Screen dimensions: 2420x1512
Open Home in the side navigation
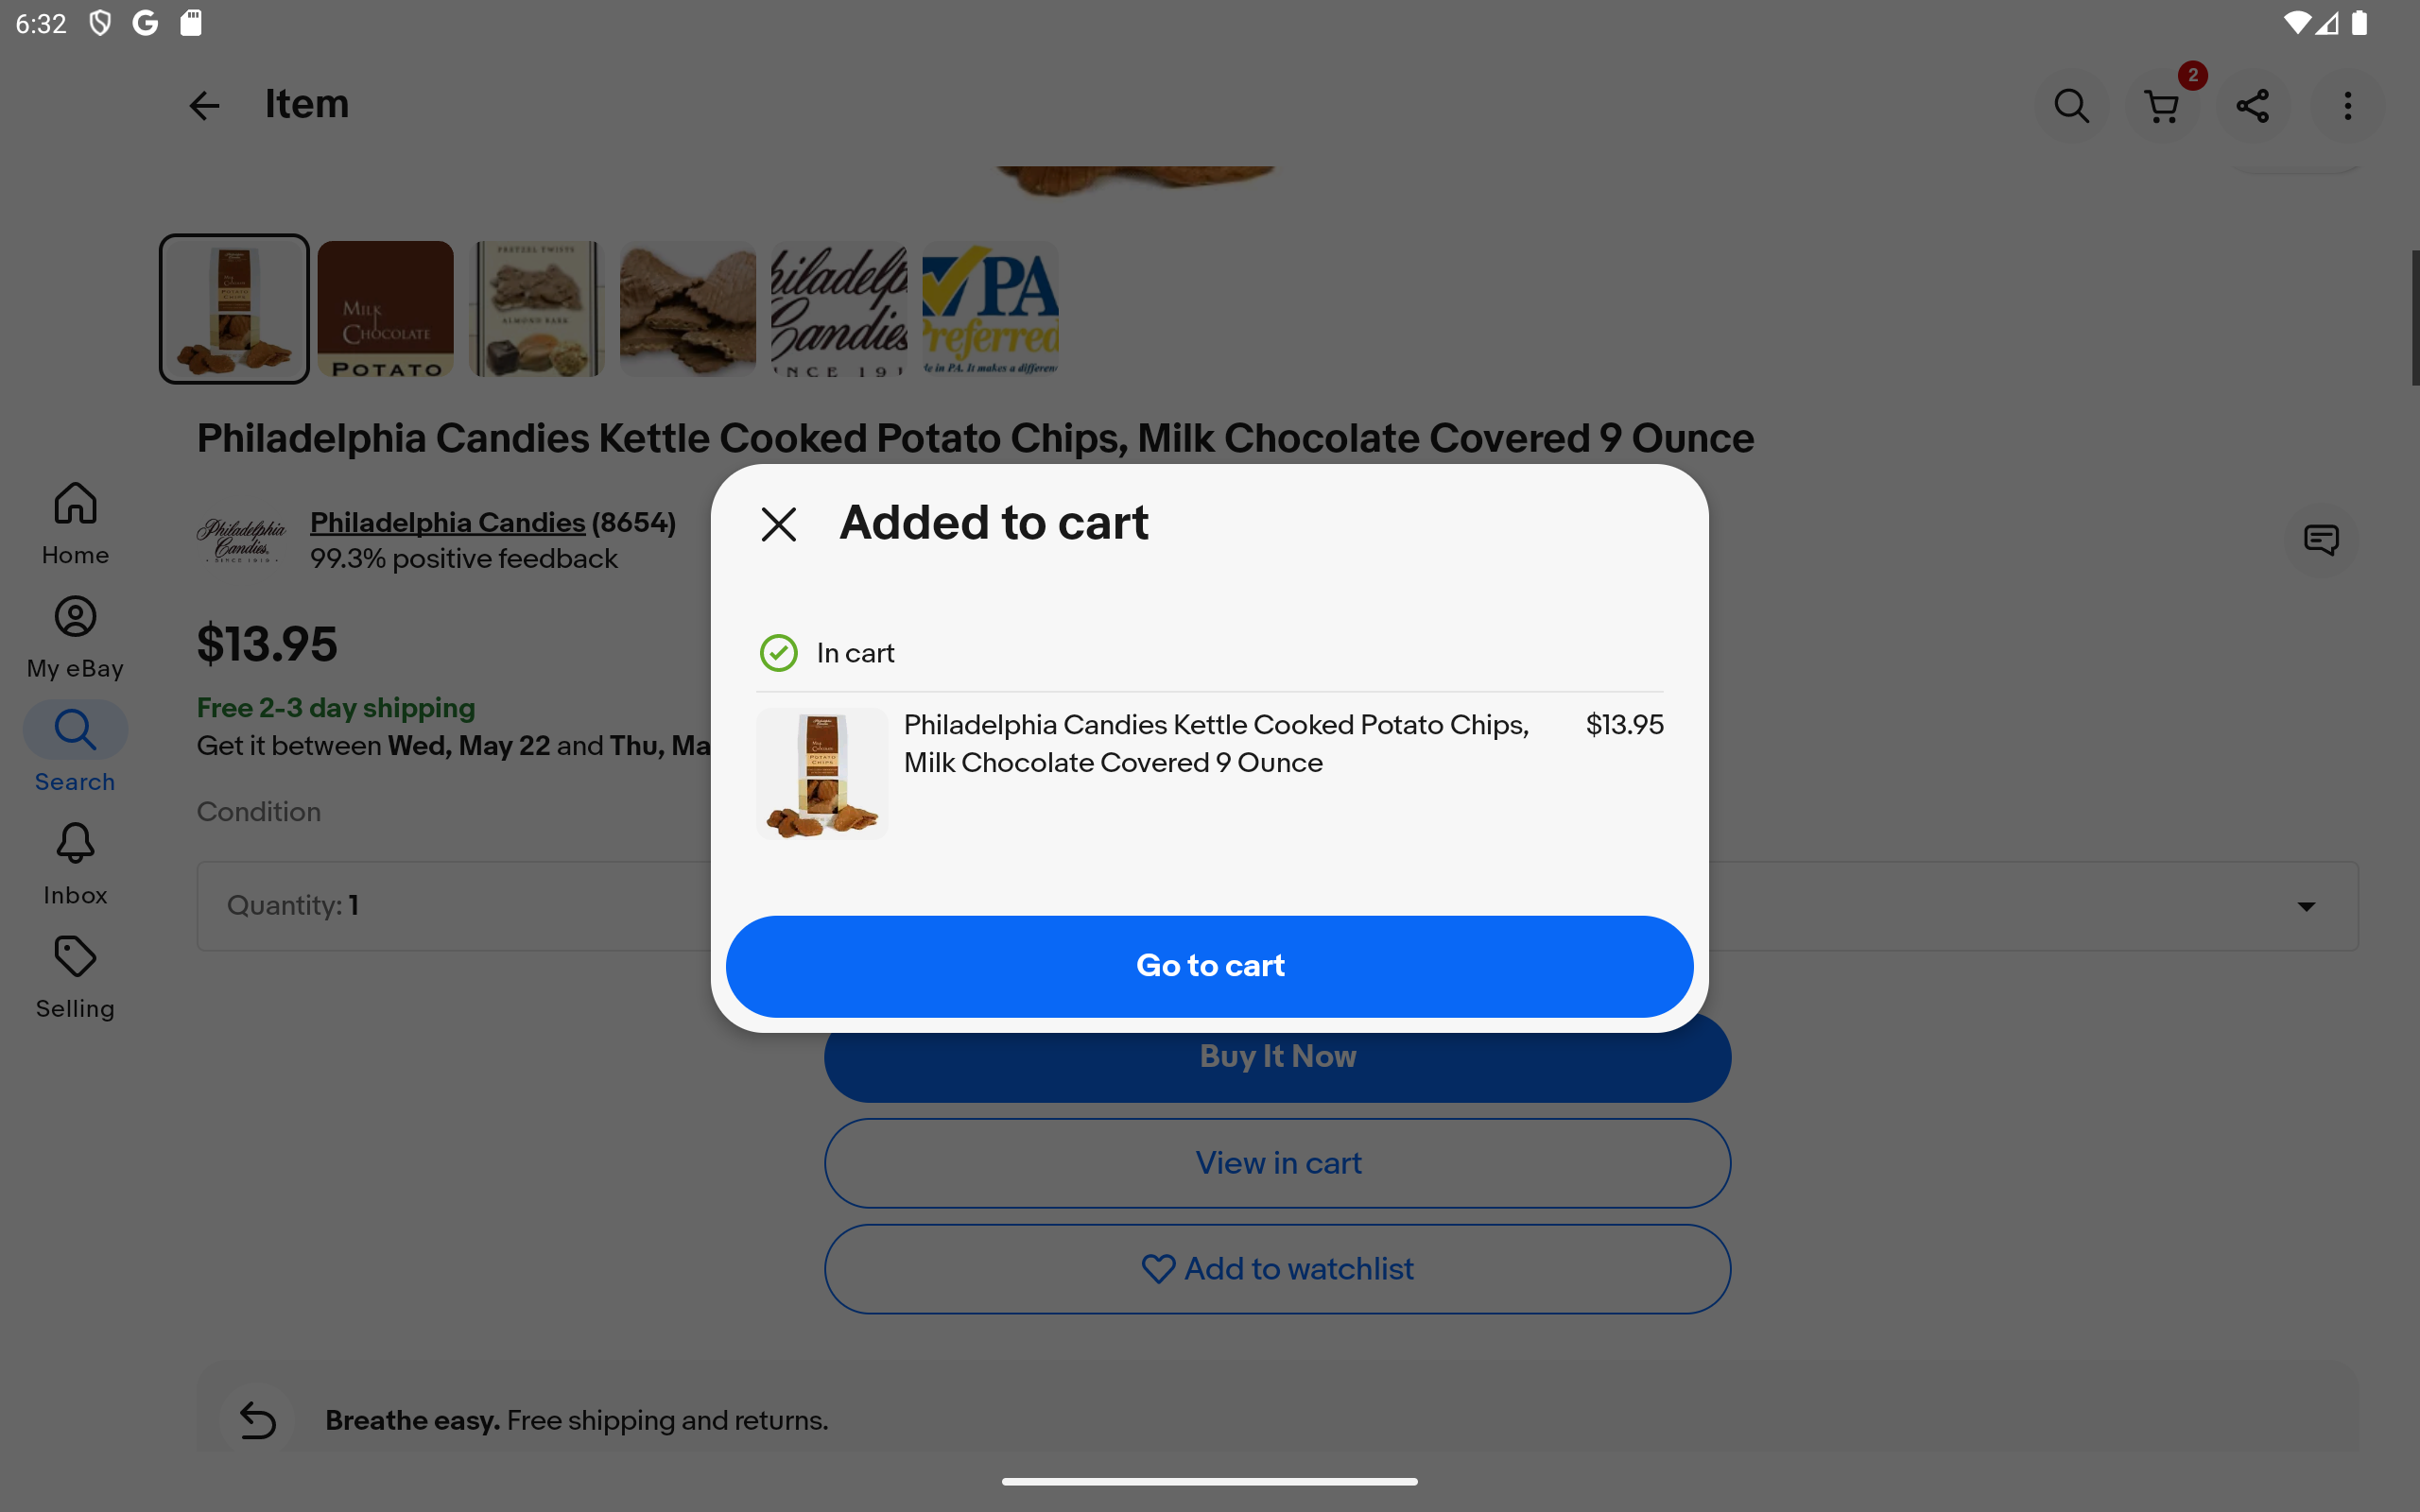75,524
